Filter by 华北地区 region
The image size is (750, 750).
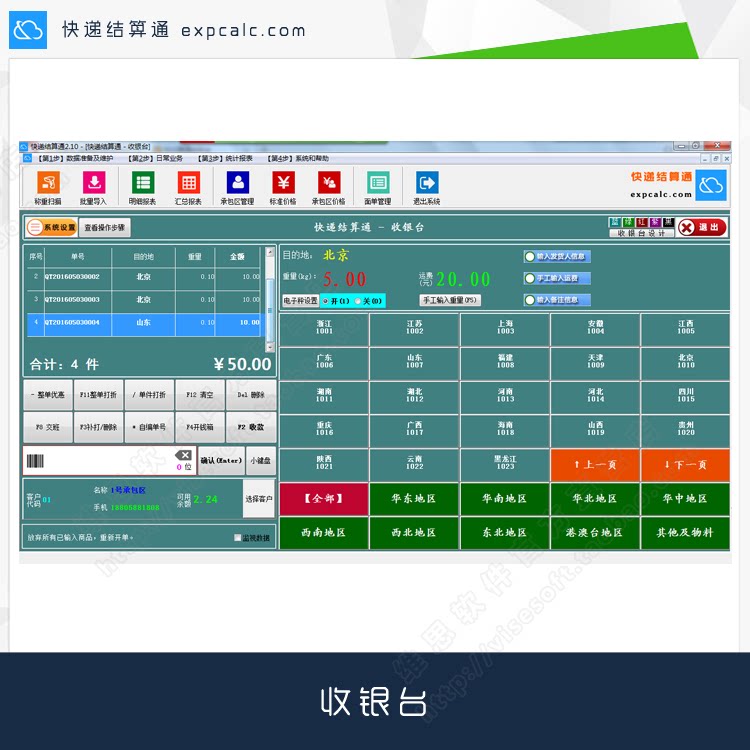(595, 499)
